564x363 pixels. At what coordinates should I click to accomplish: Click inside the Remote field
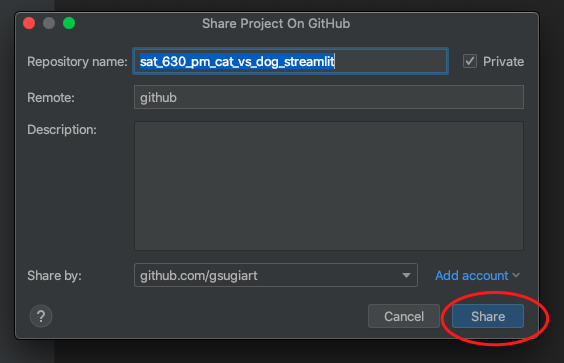pos(329,97)
